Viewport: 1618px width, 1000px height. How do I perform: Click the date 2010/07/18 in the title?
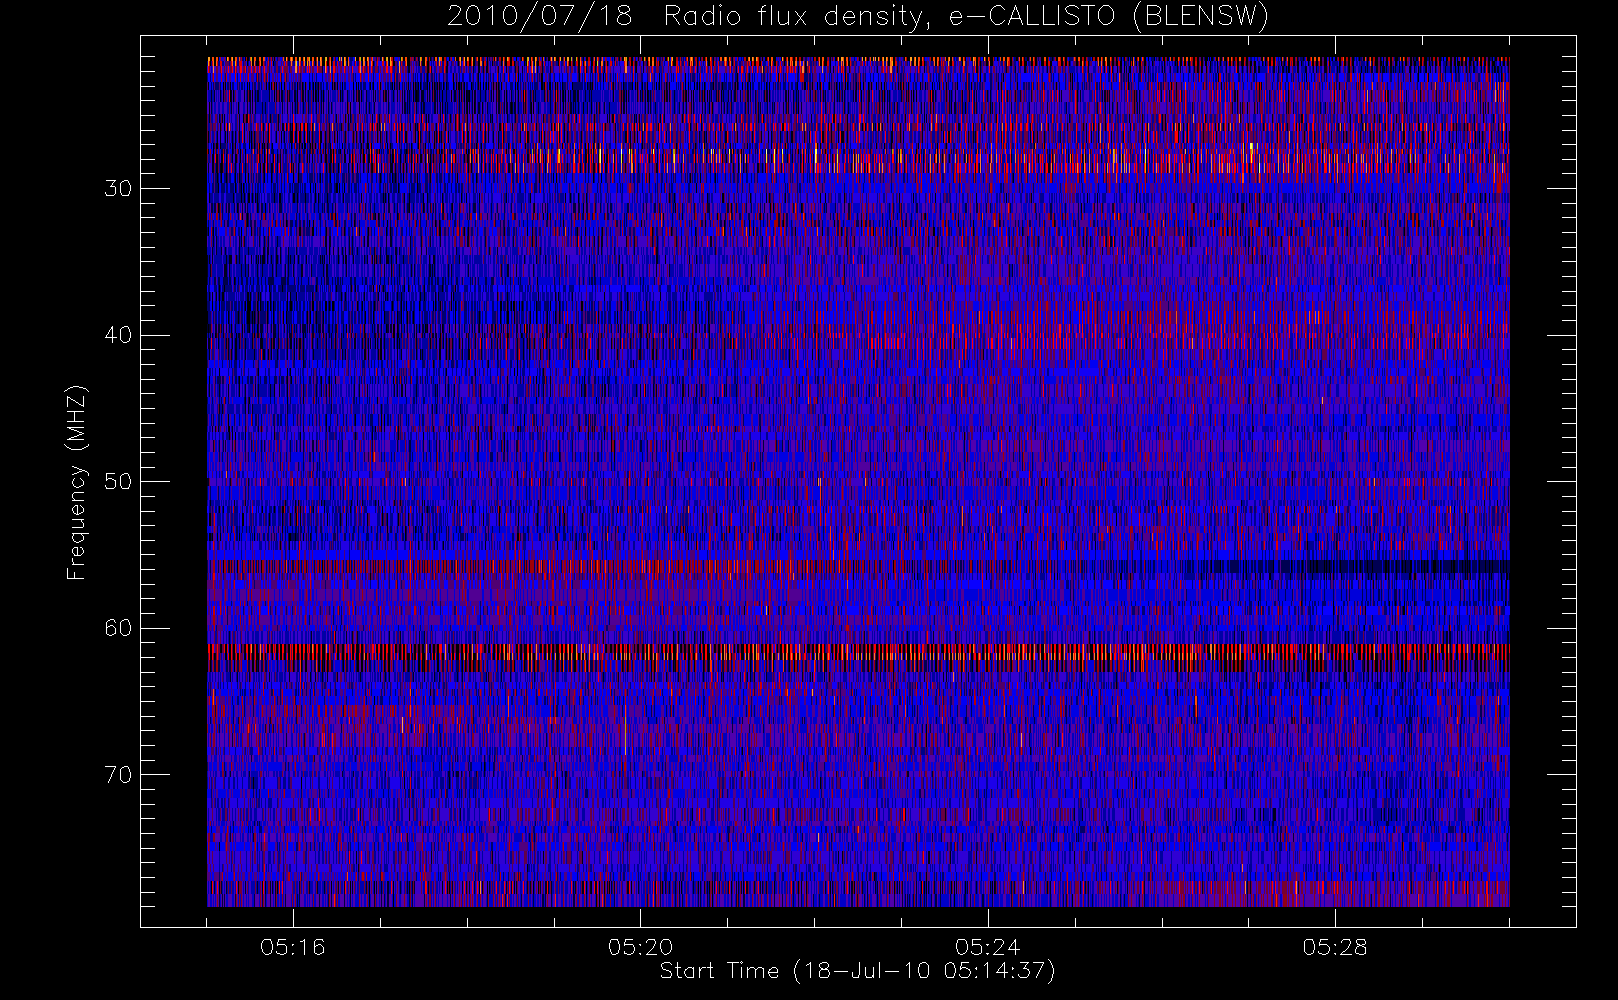539,16
